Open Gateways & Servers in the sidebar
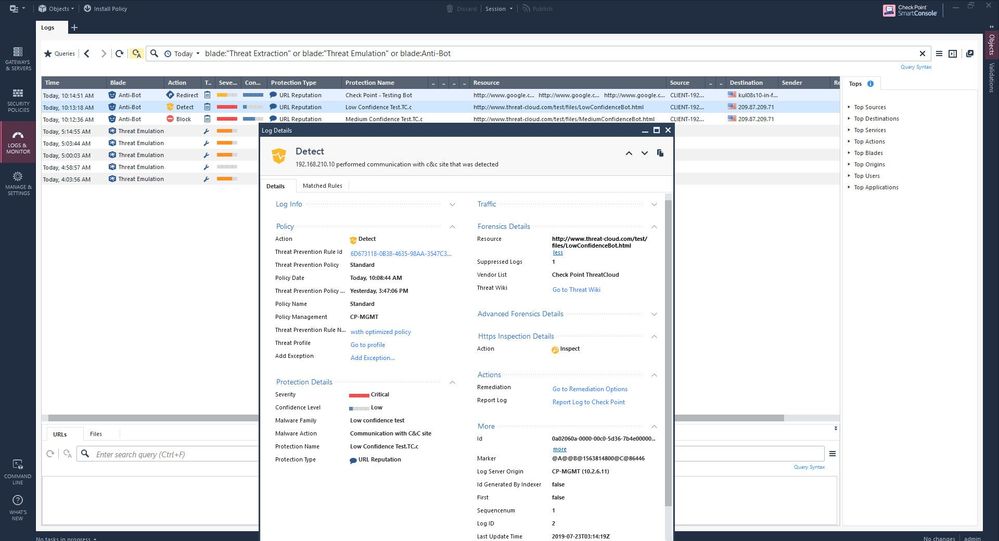 coord(18,59)
